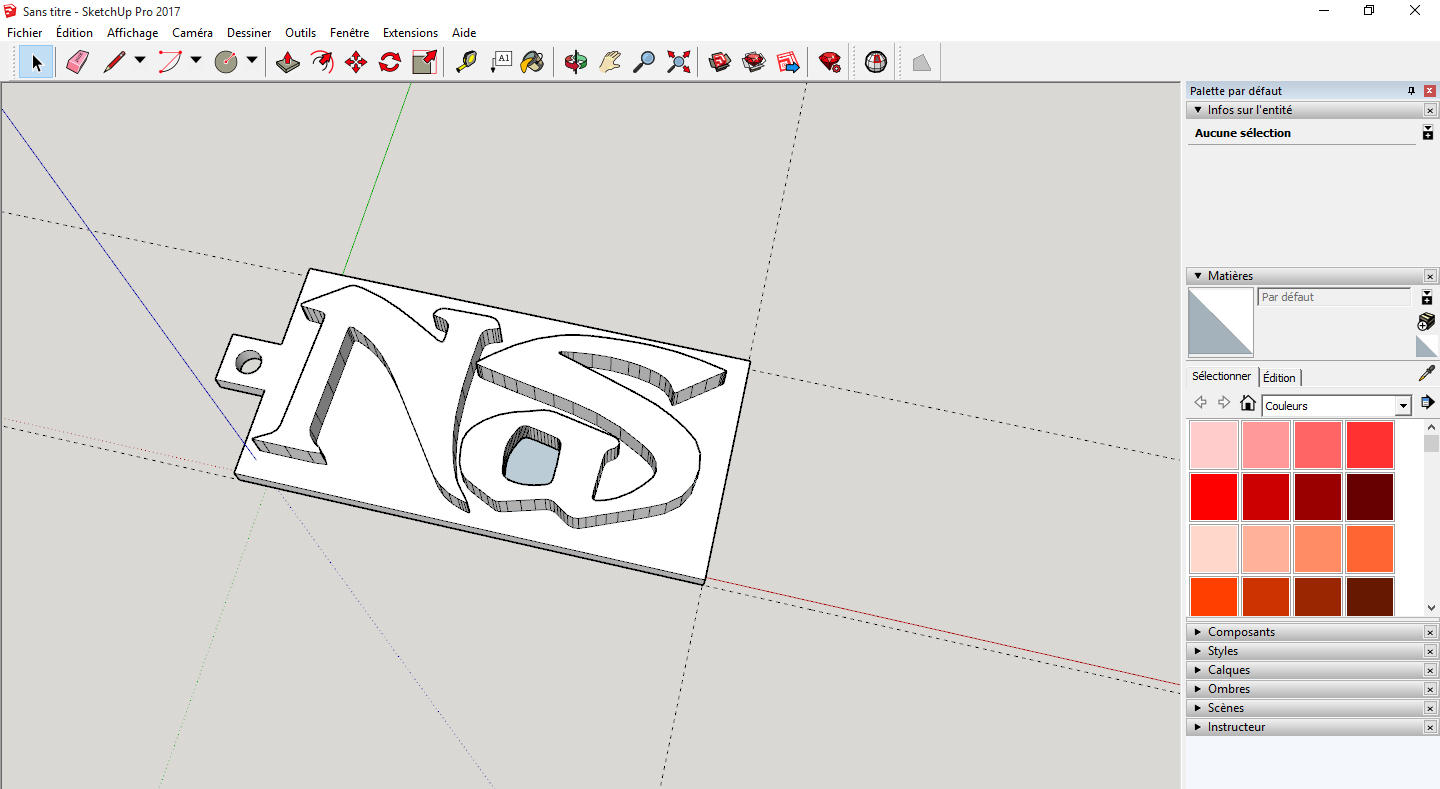1440x789 pixels.
Task: Close the Palette par défaut tray
Action: [1430, 91]
